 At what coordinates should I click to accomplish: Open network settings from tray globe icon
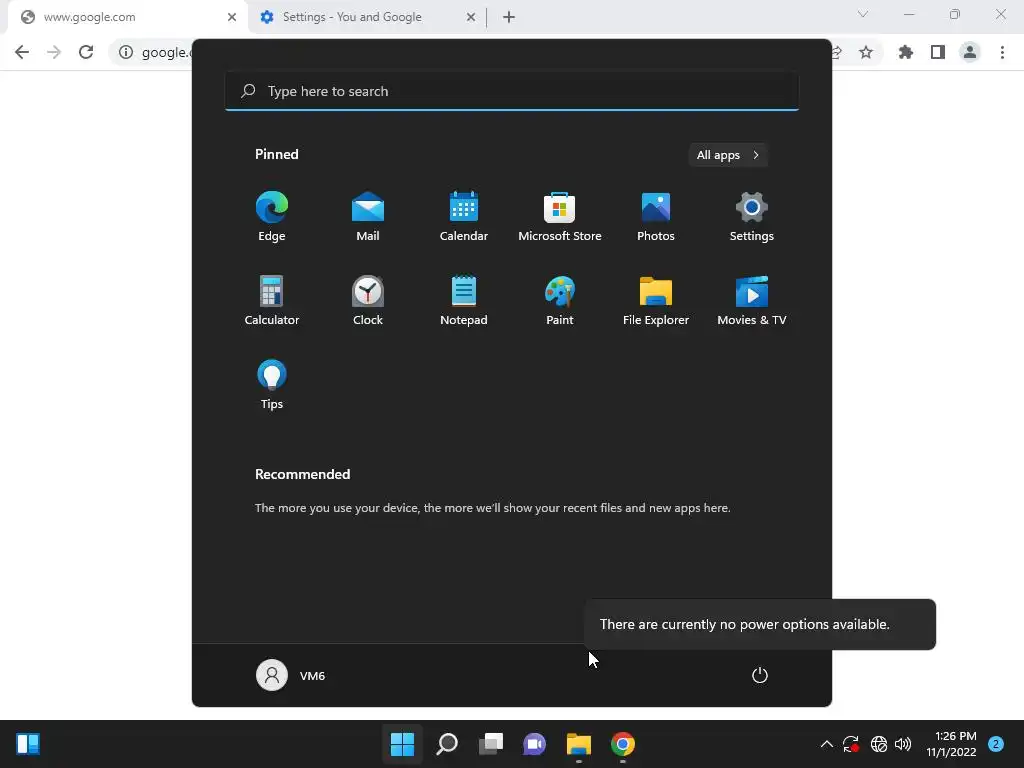pyautogui.click(x=879, y=744)
